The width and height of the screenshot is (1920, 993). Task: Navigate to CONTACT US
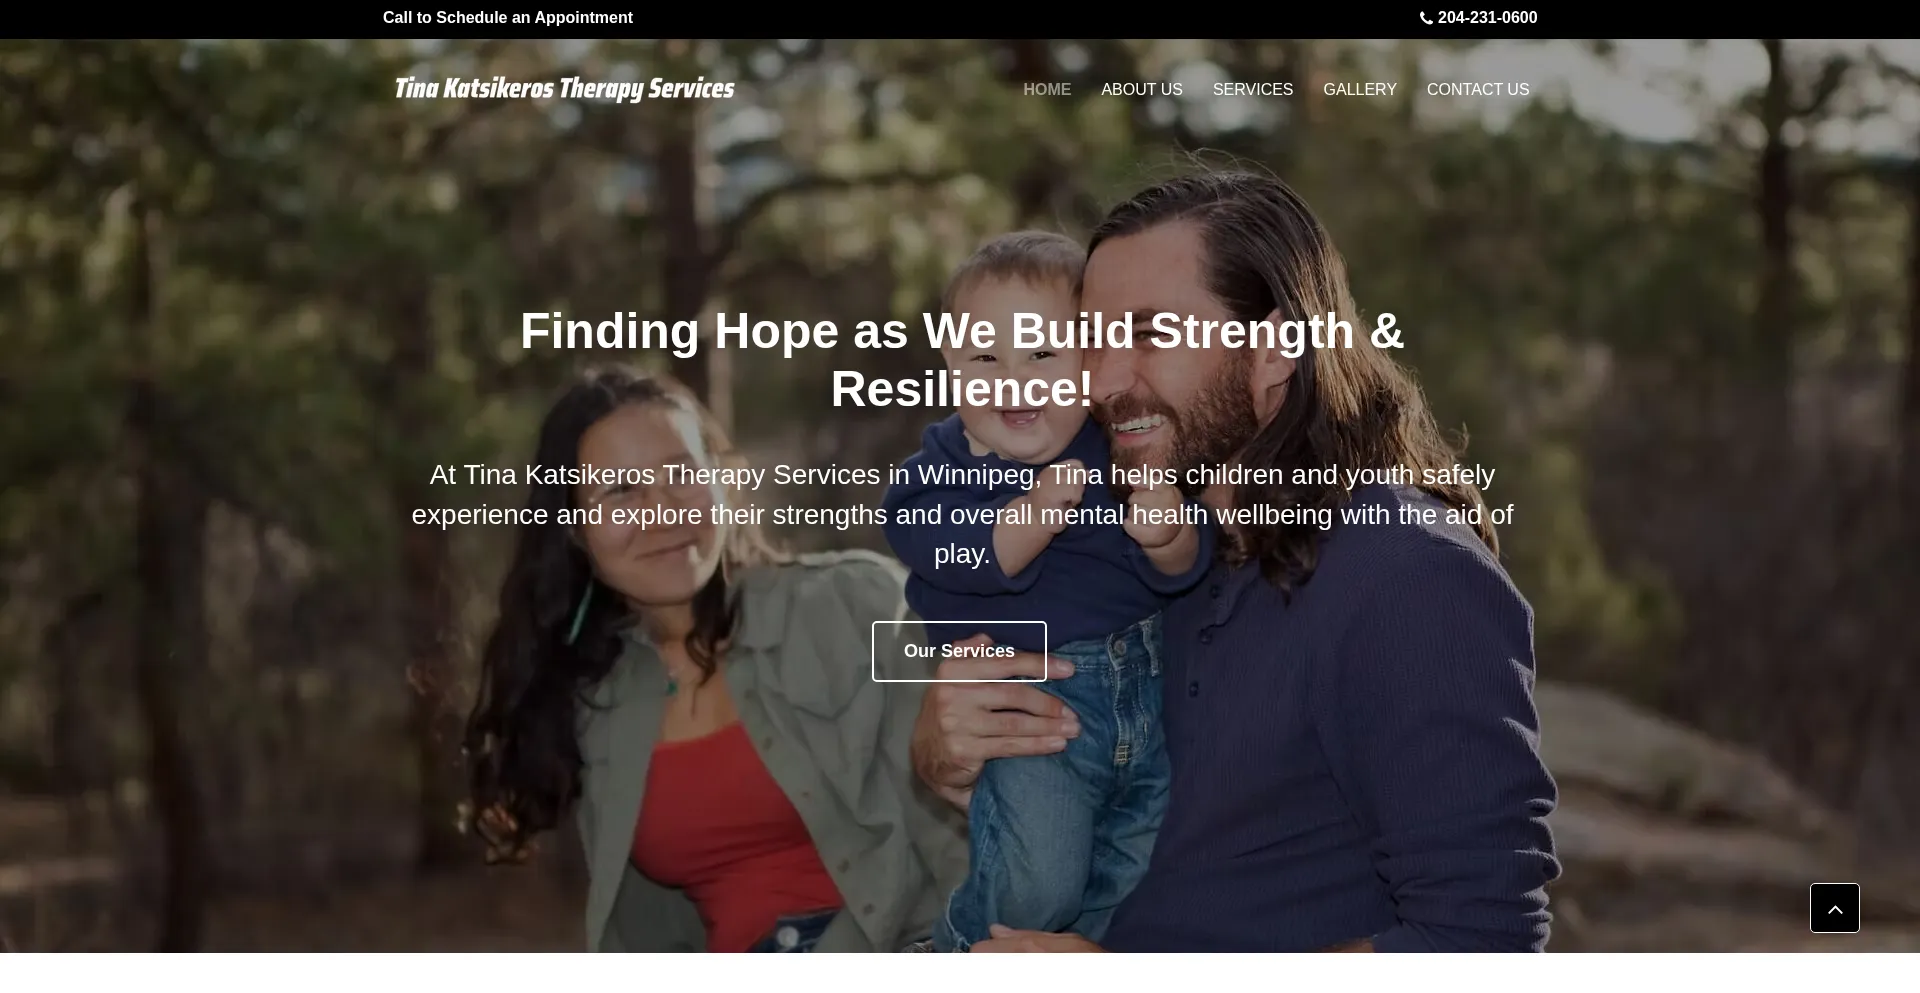tap(1478, 90)
